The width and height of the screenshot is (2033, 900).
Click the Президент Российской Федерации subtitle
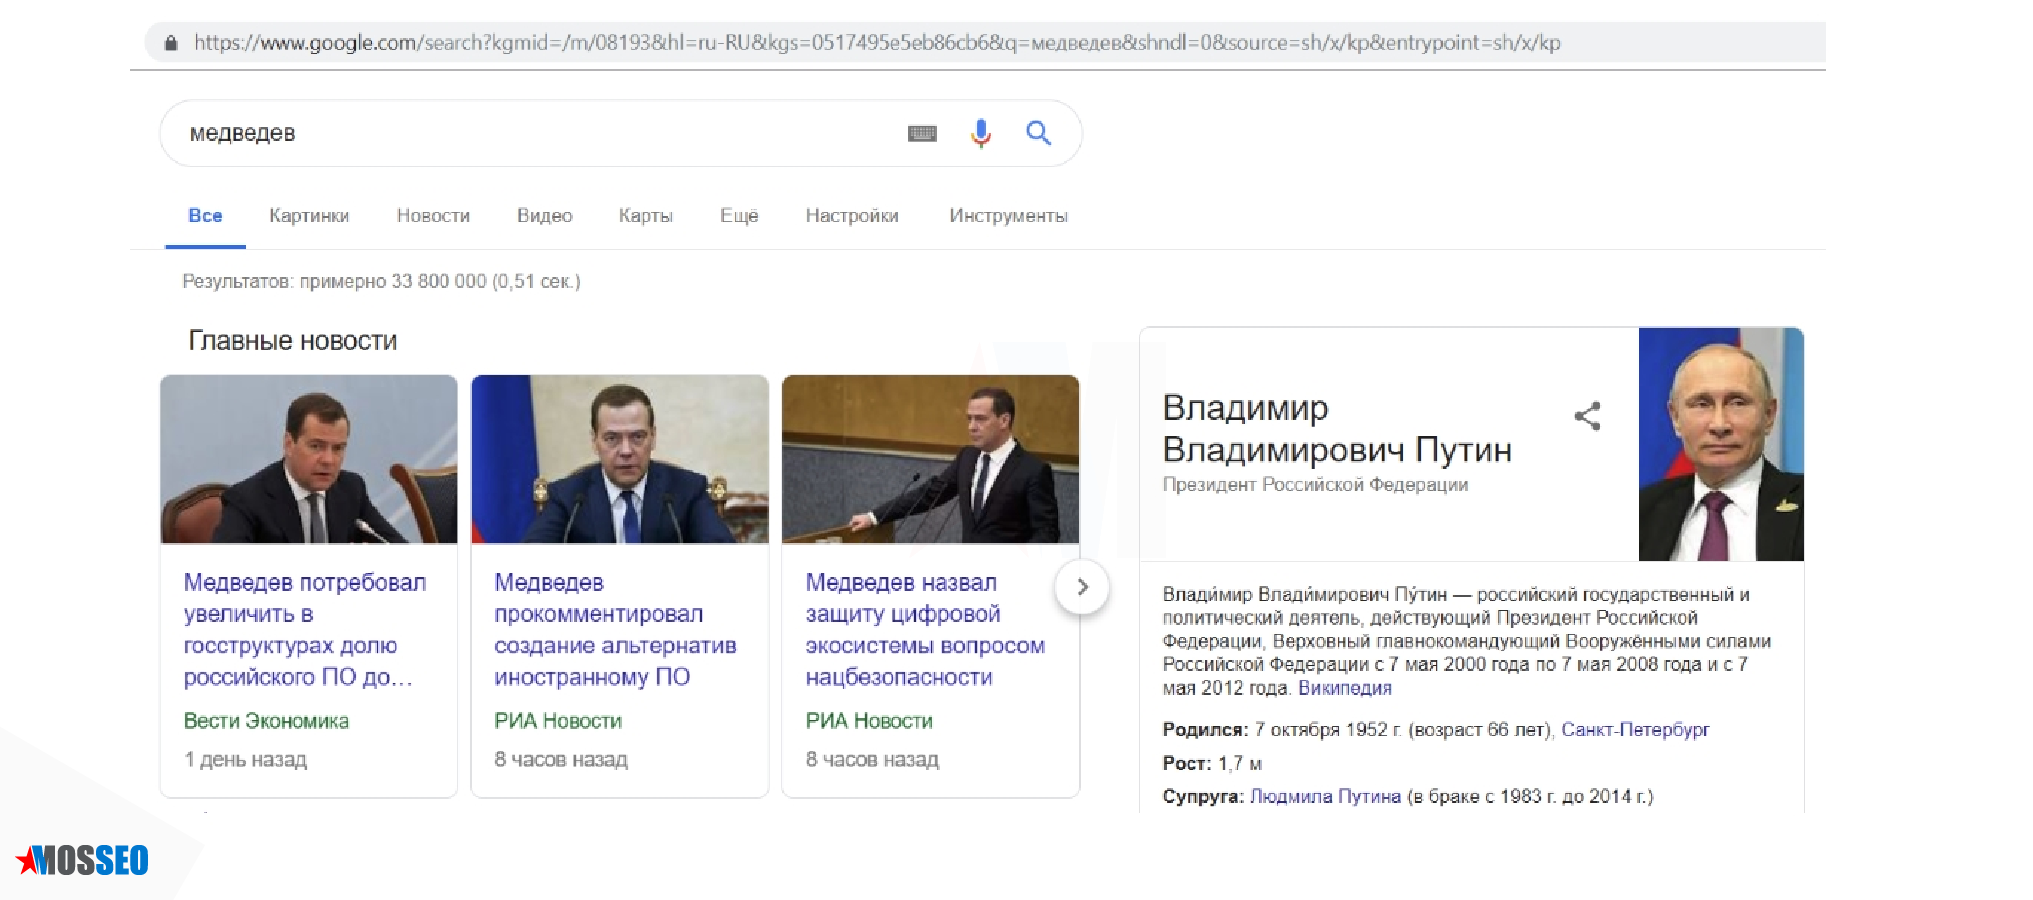coord(1315,485)
